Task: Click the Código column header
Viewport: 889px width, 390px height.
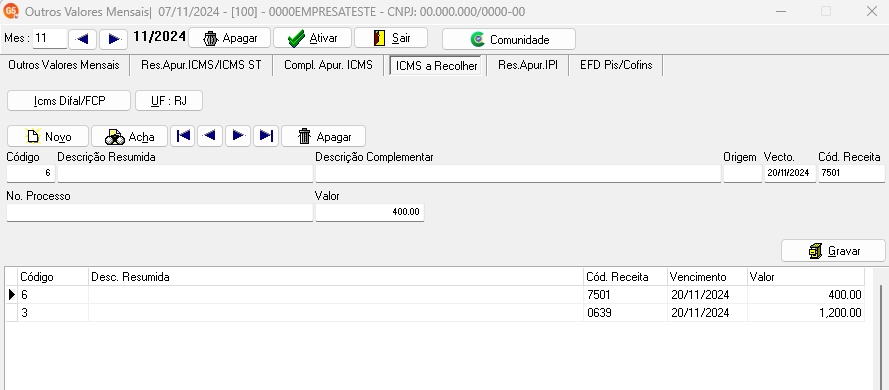Action: (53, 277)
